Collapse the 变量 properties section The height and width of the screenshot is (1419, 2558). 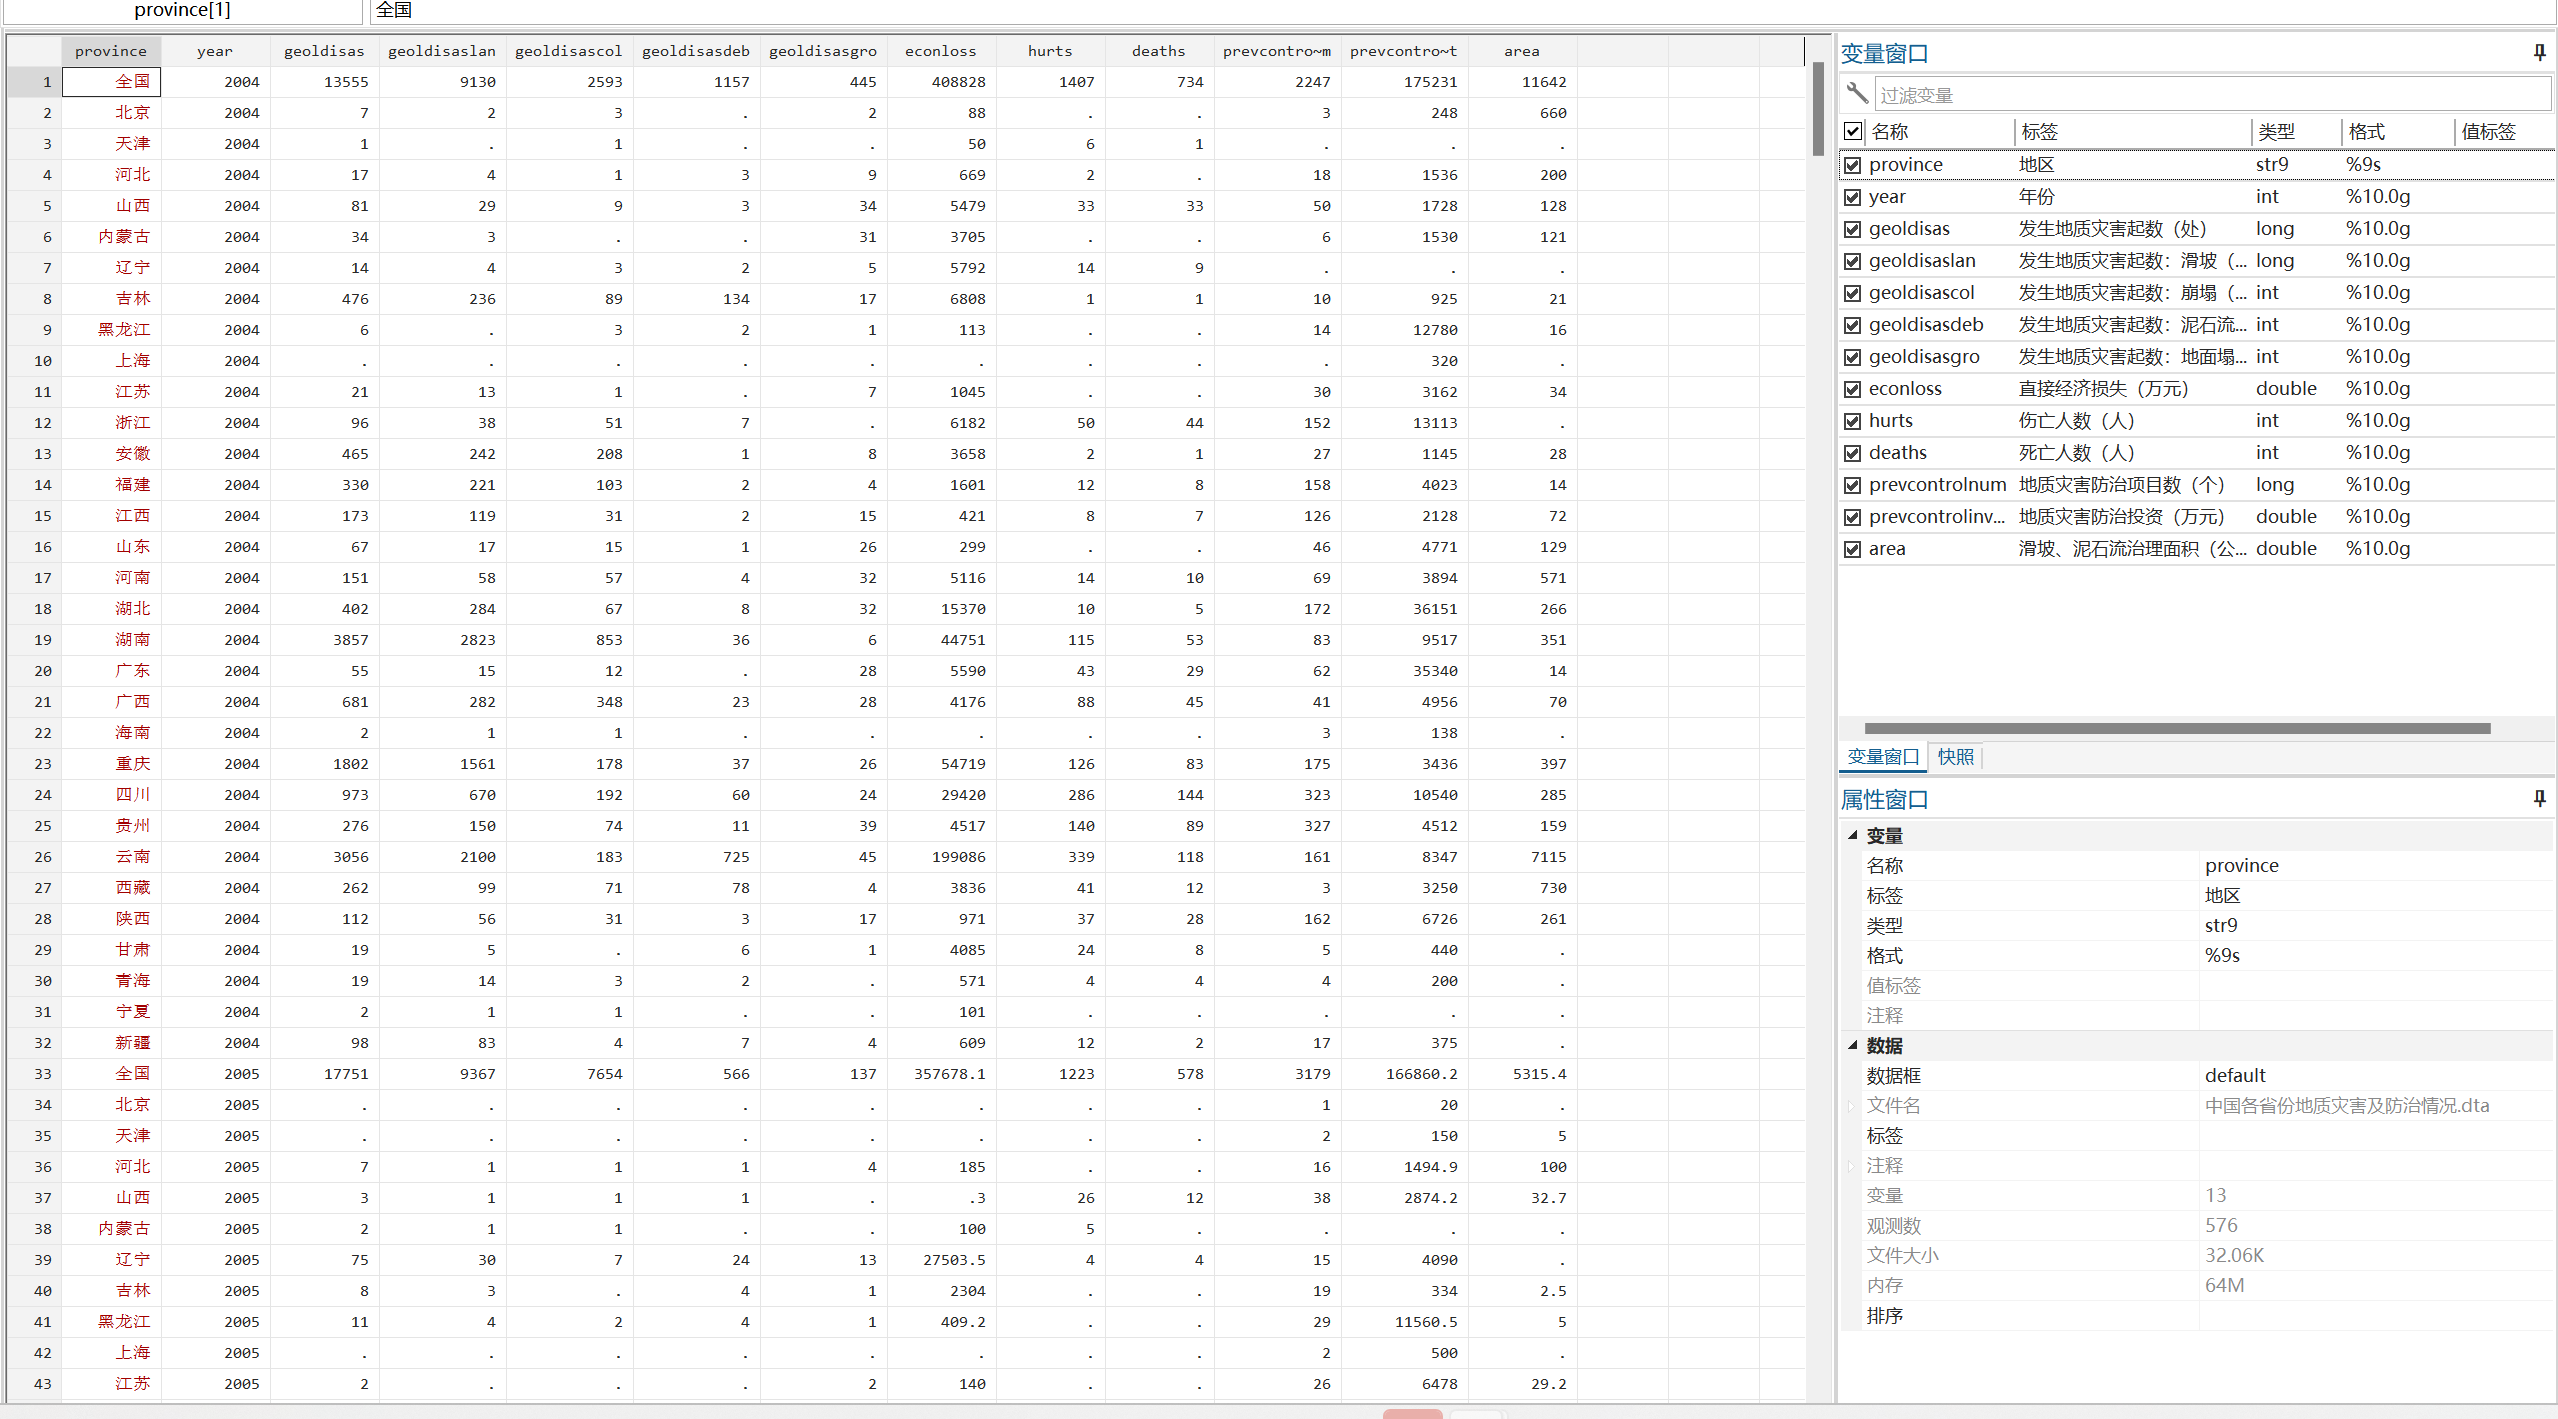tap(1853, 835)
